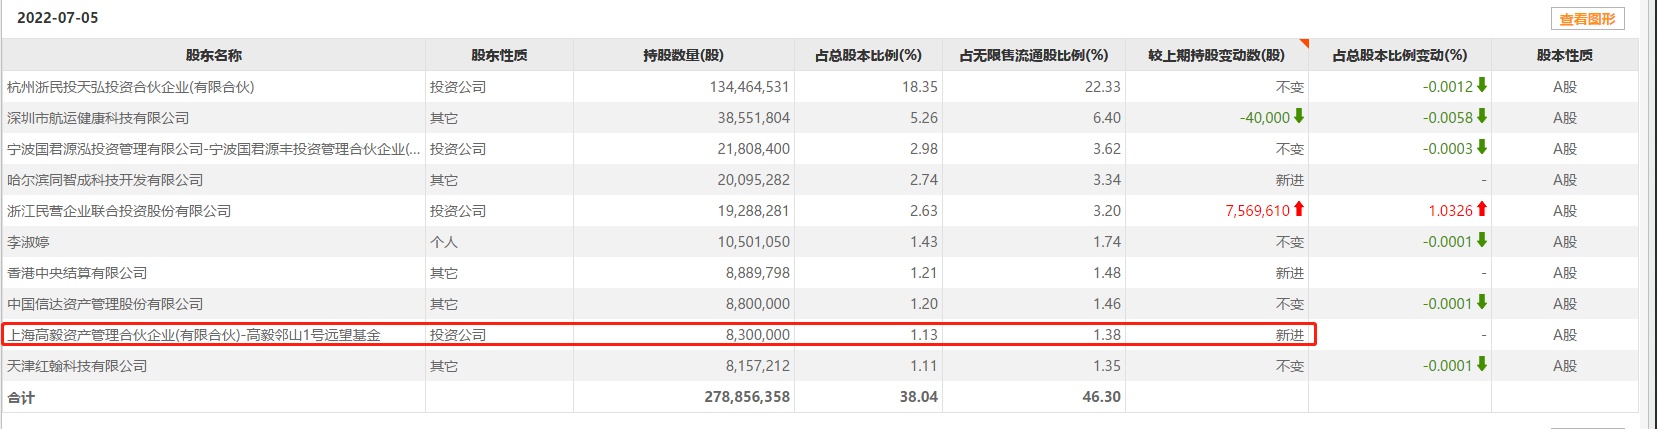Click the 占总股本比例变动(%) header
Screen dimensions: 1657x429
point(1399,55)
